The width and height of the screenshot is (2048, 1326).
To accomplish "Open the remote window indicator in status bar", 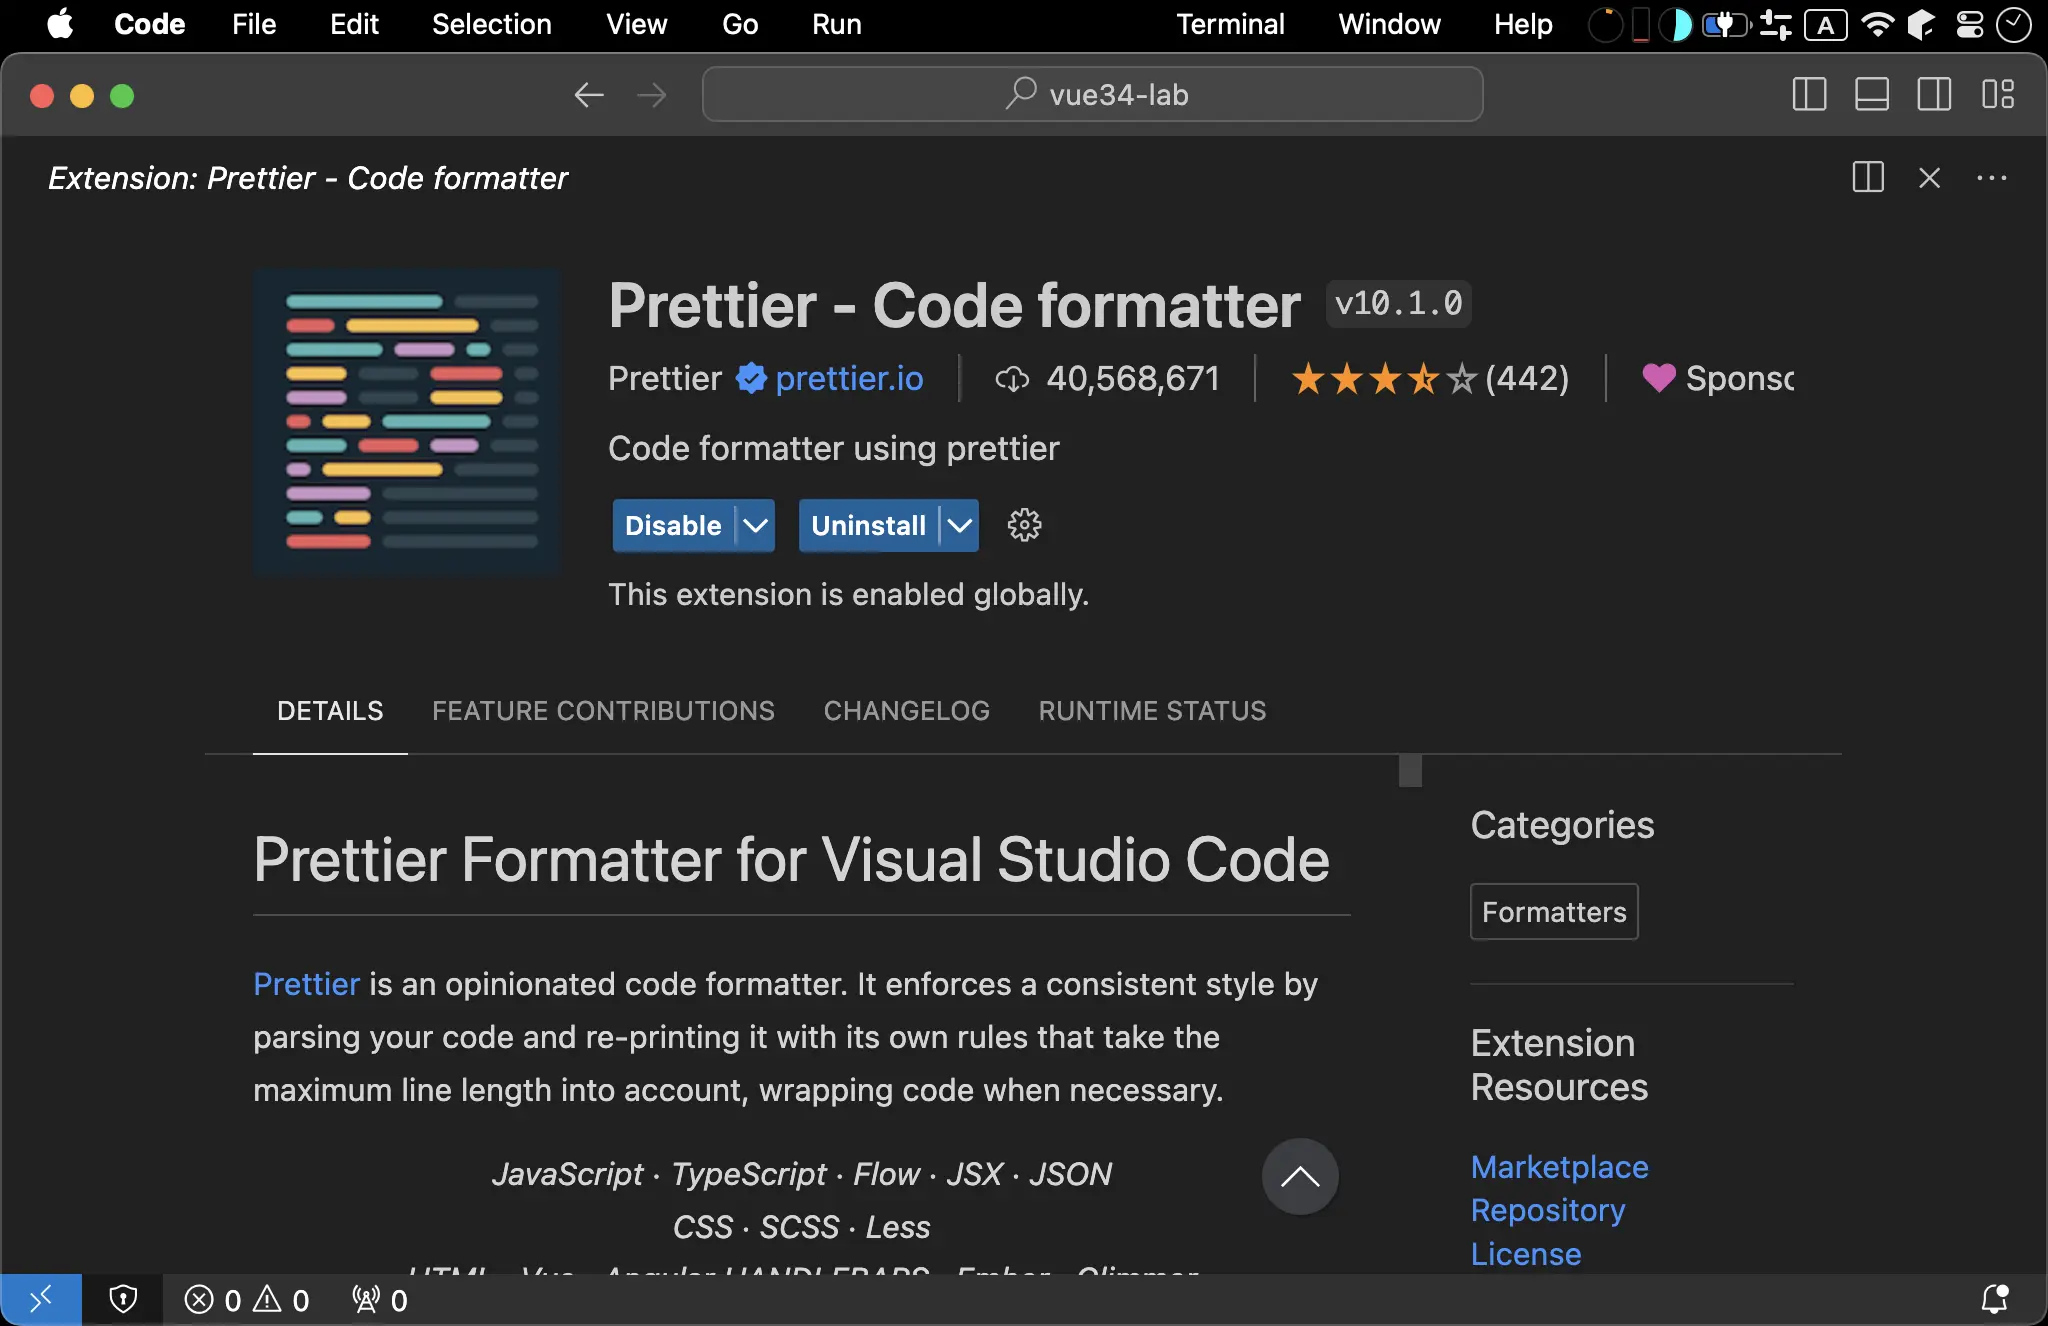I will click(41, 1300).
